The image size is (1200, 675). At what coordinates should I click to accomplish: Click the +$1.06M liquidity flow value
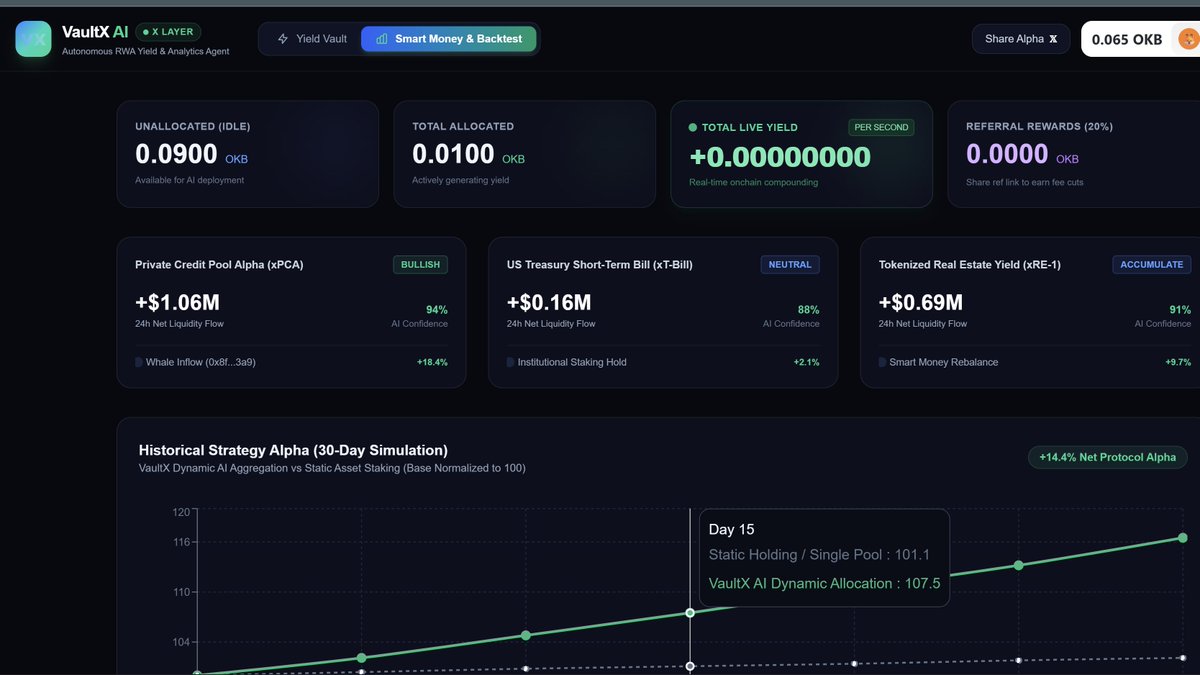[x=177, y=302]
